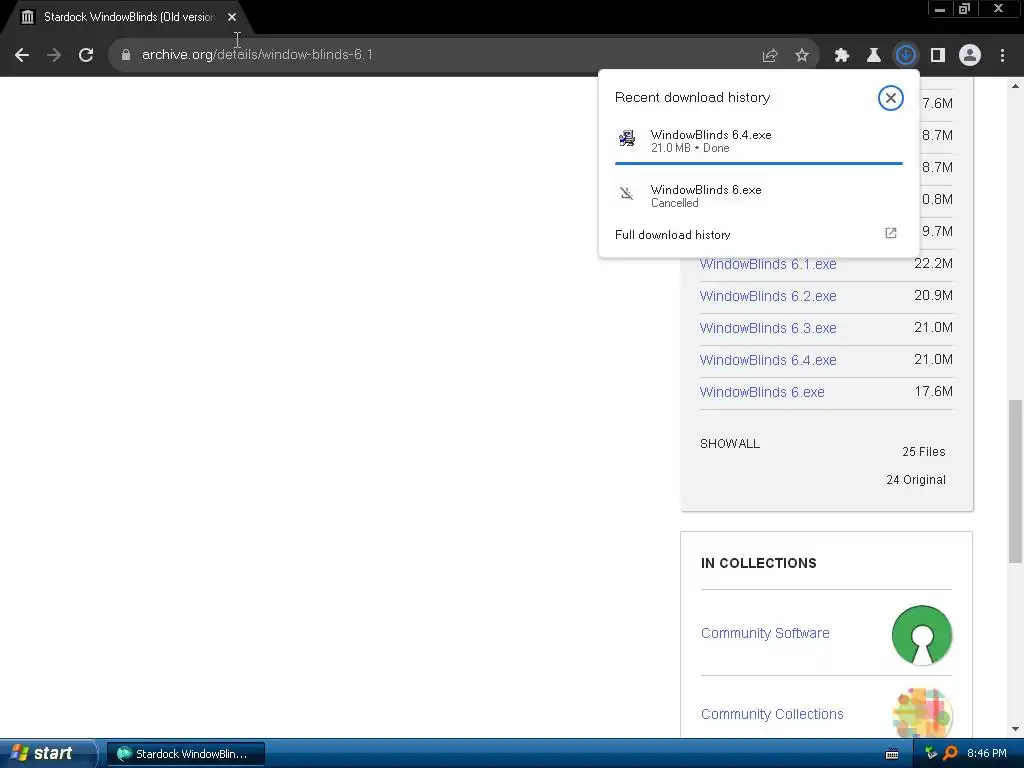Viewport: 1024px width, 768px height.
Task: Click SHOW ALL files
Action: point(730,443)
